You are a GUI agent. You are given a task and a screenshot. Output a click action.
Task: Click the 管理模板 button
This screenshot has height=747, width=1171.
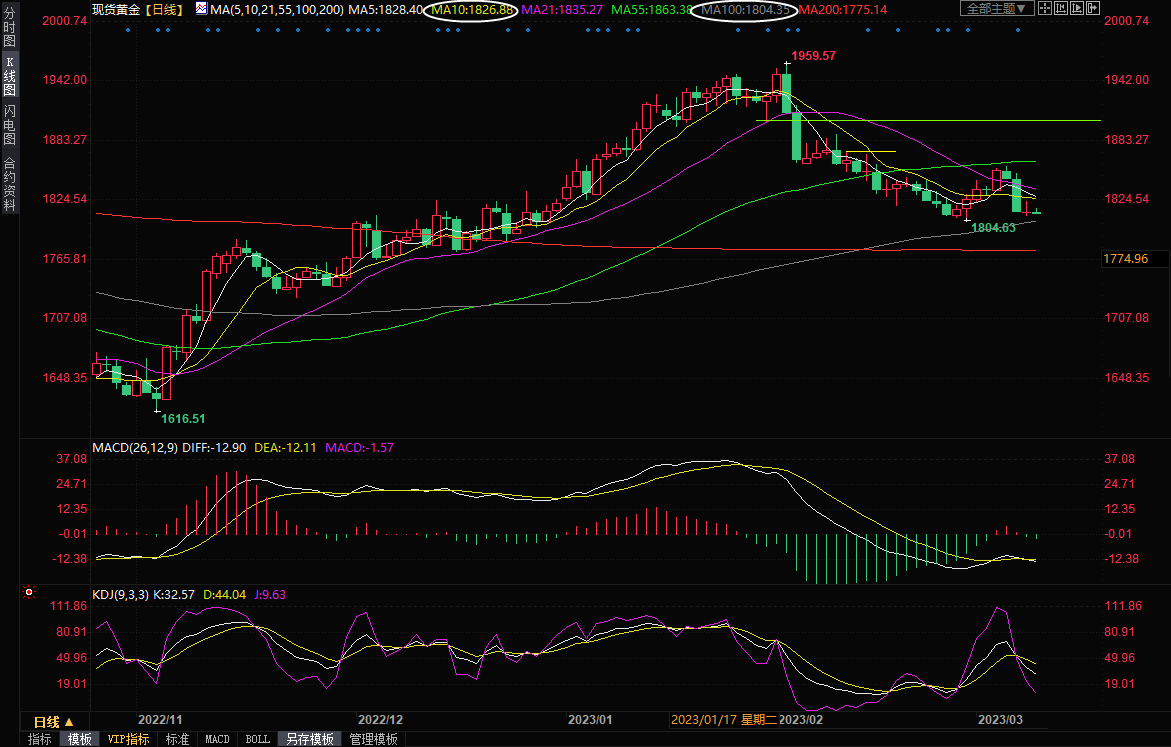click(373, 739)
